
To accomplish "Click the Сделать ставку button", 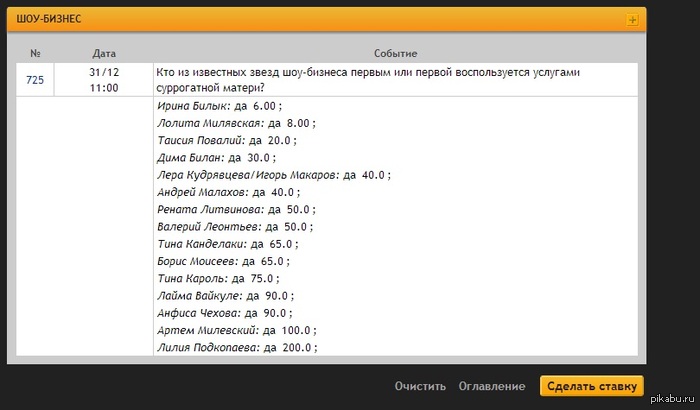I will [x=592, y=386].
